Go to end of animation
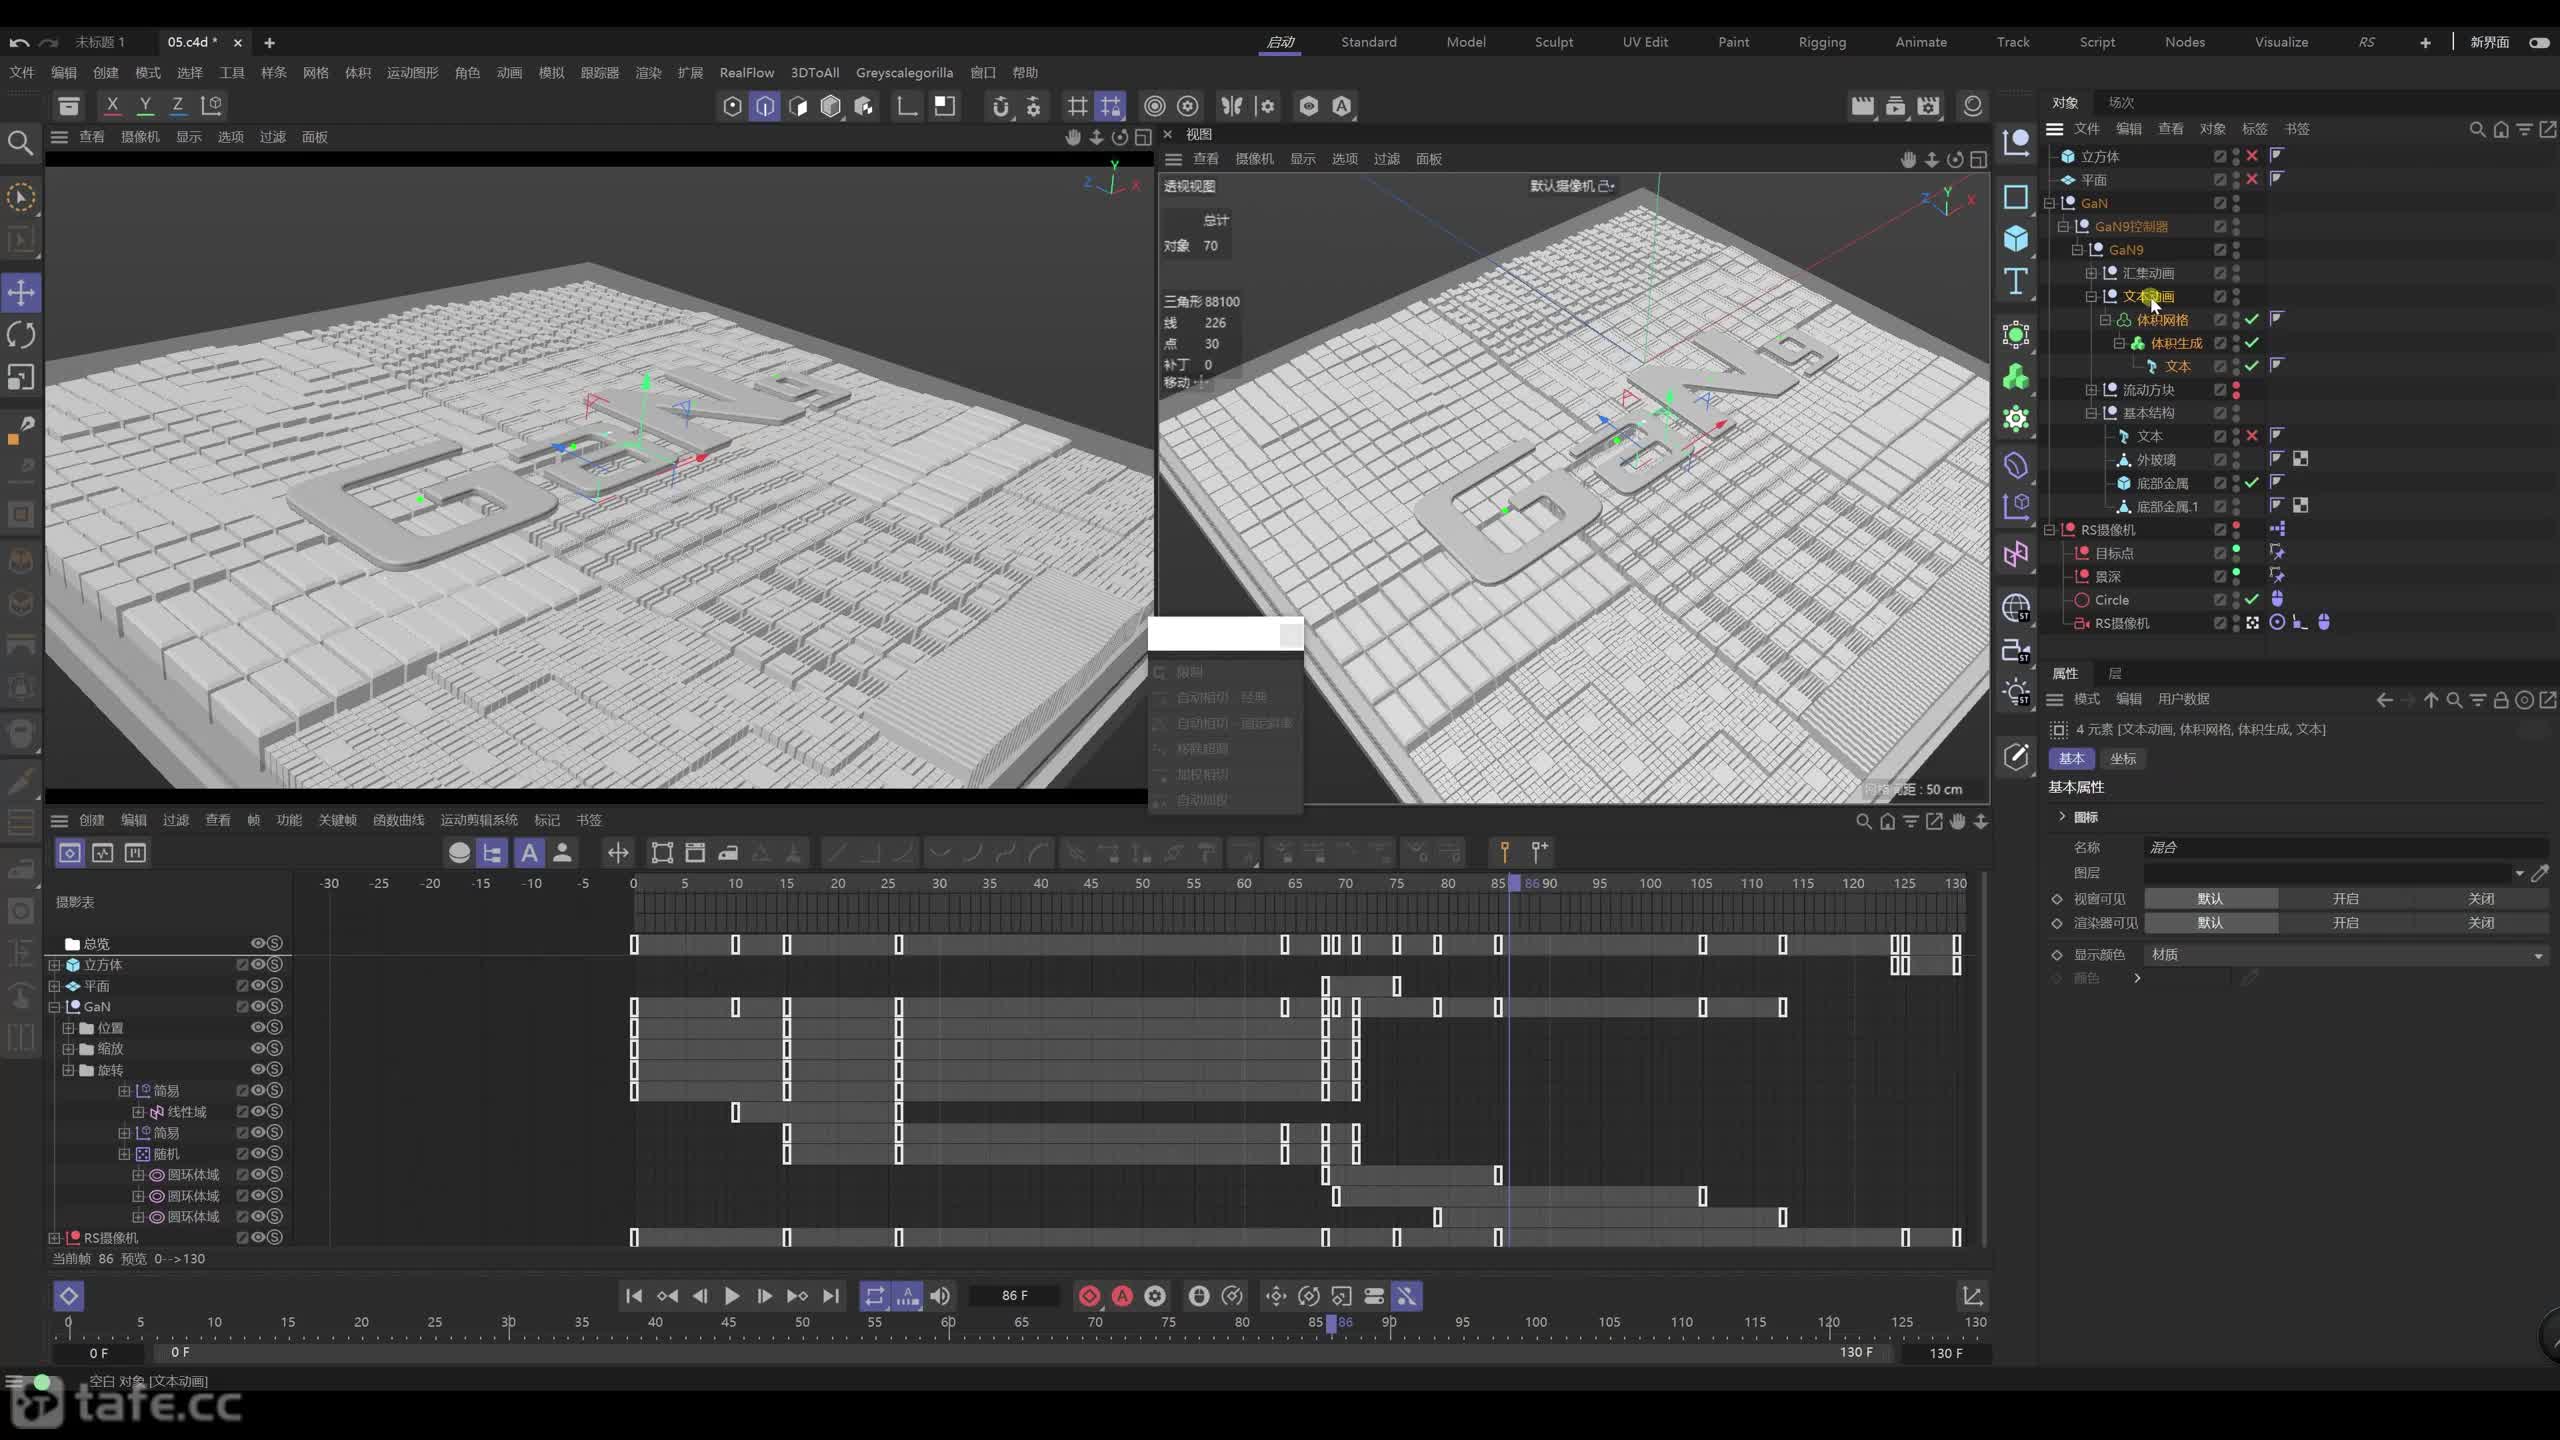 (831, 1296)
